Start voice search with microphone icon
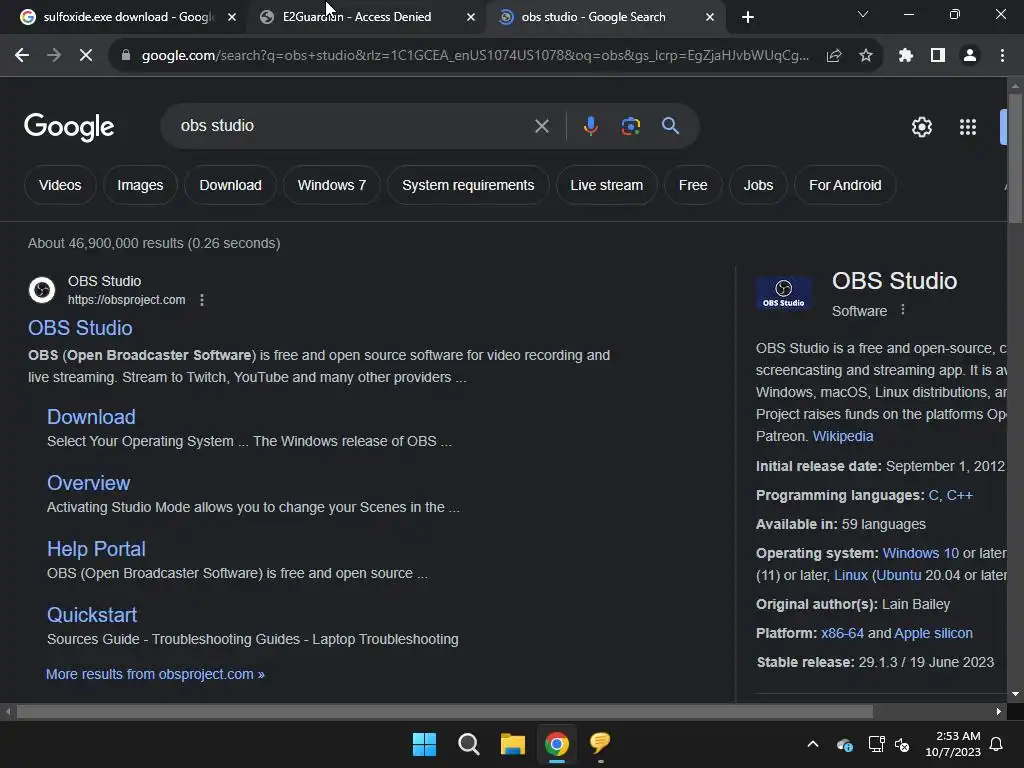Image resolution: width=1024 pixels, height=768 pixels. (x=590, y=126)
